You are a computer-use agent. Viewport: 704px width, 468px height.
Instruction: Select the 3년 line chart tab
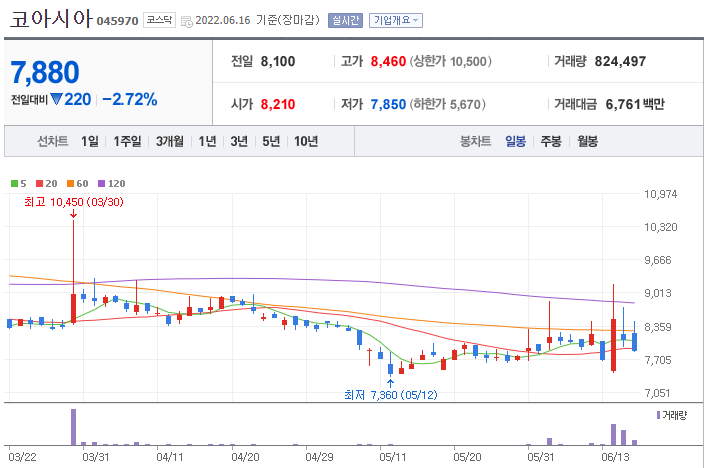(x=239, y=141)
